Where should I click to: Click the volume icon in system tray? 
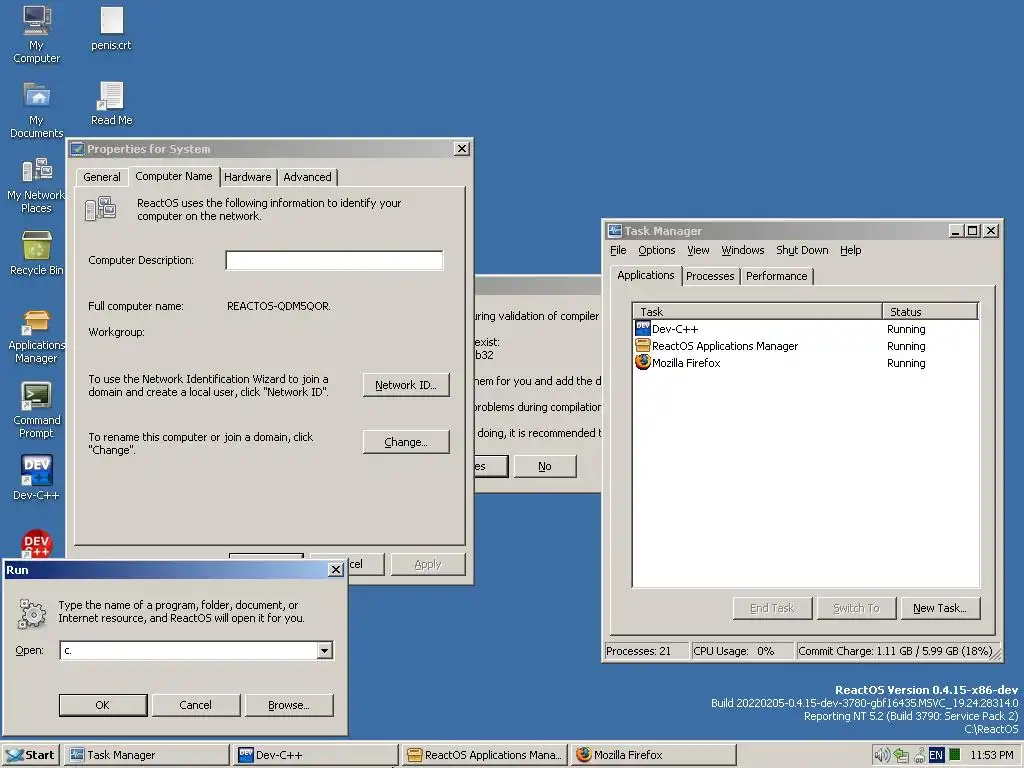(882, 755)
